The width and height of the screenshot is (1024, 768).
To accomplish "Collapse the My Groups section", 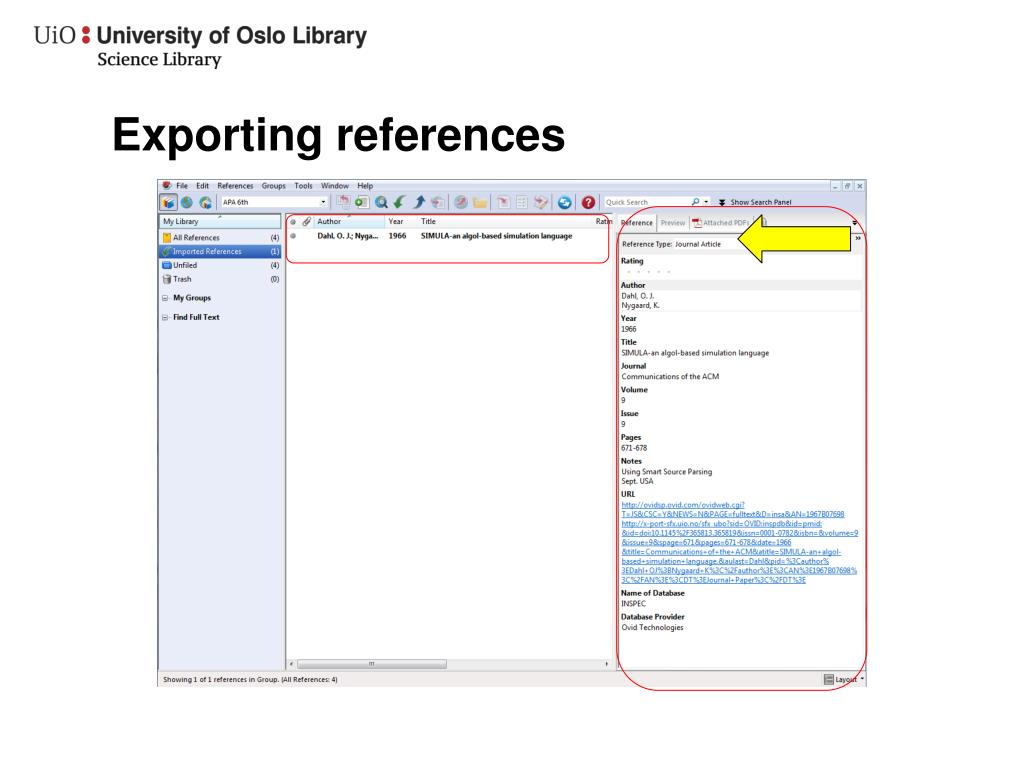I will [x=165, y=298].
